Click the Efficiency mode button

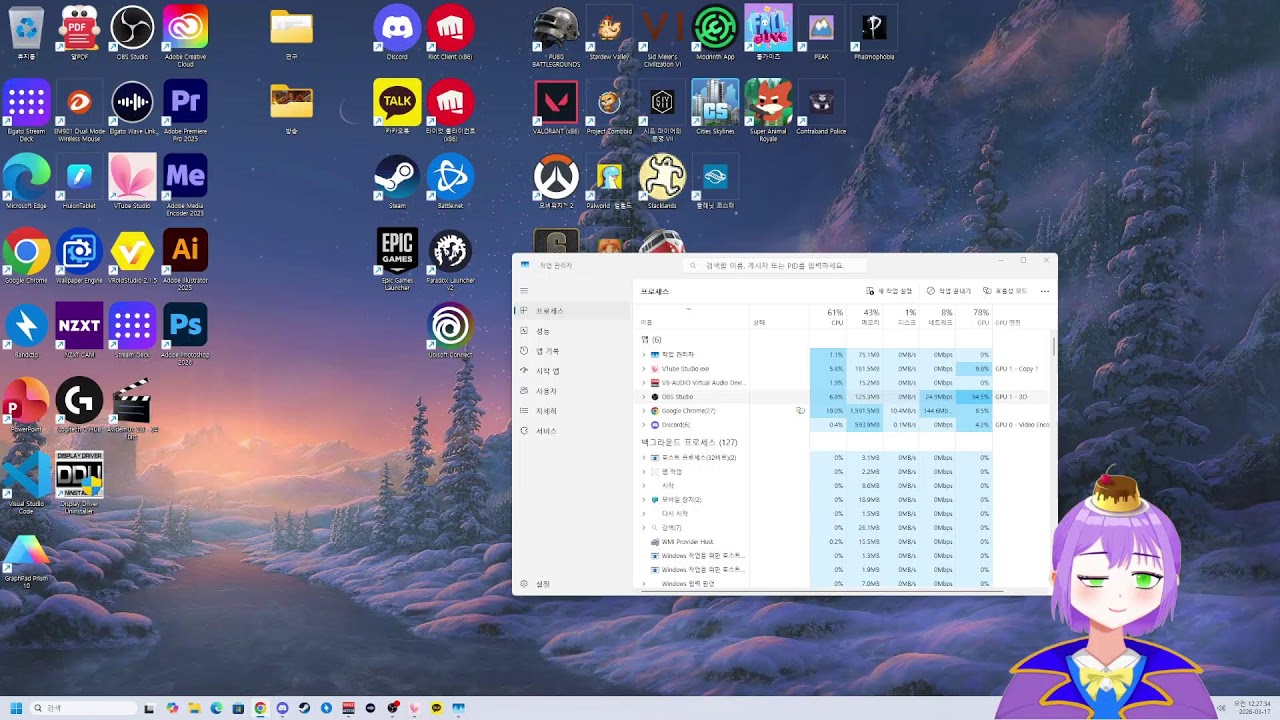click(x=1005, y=291)
